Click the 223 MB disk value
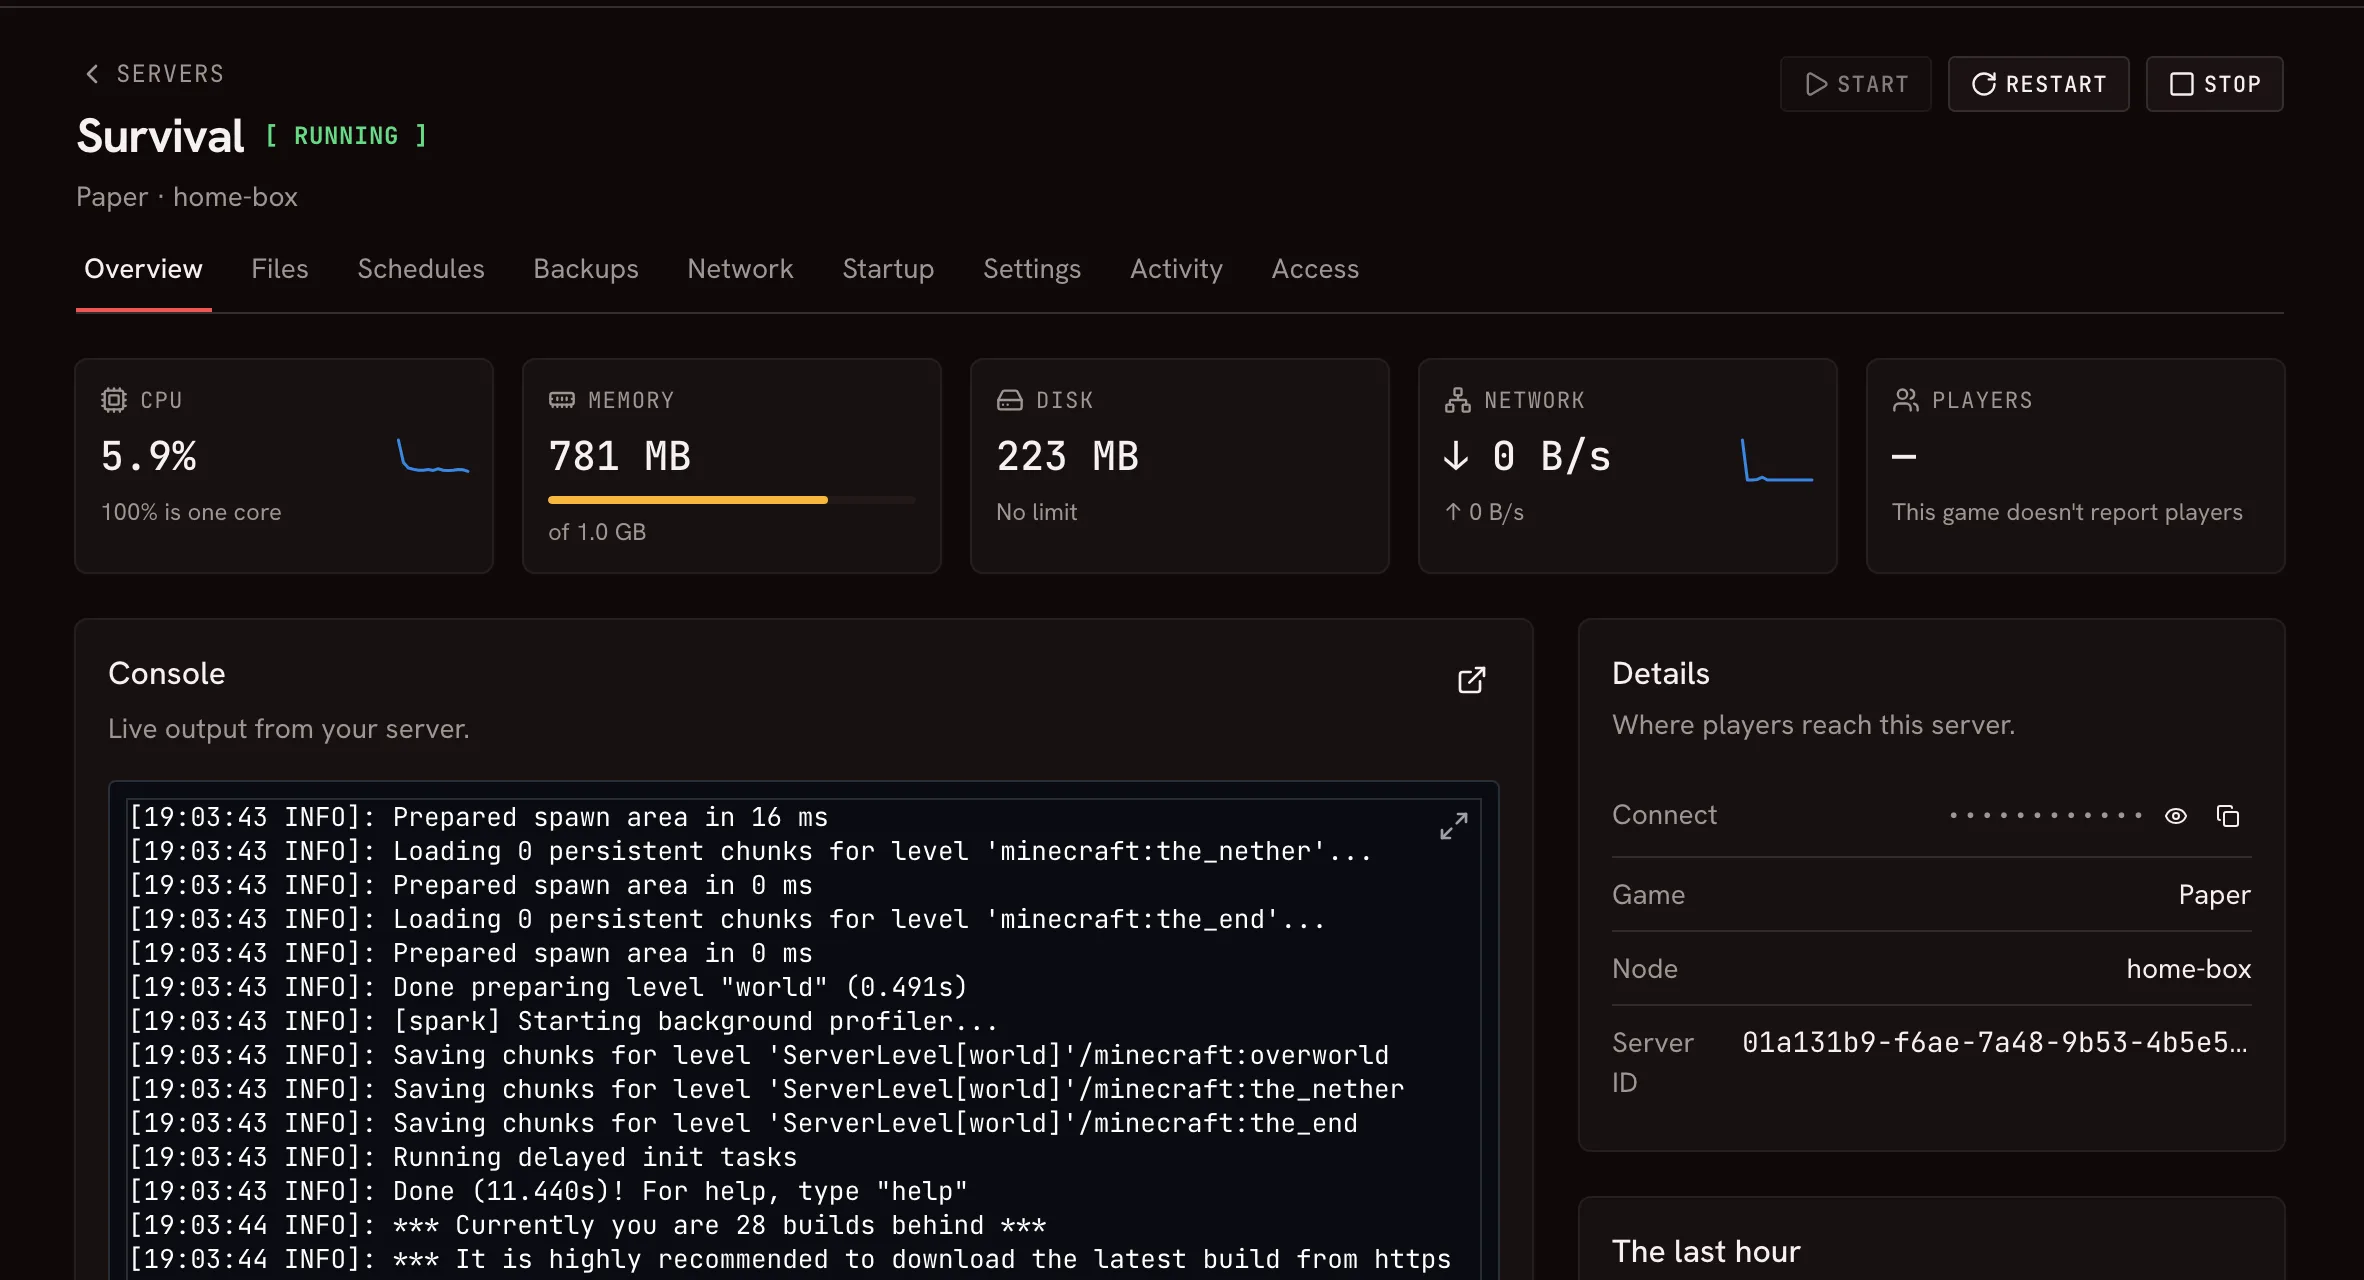 [1068, 456]
